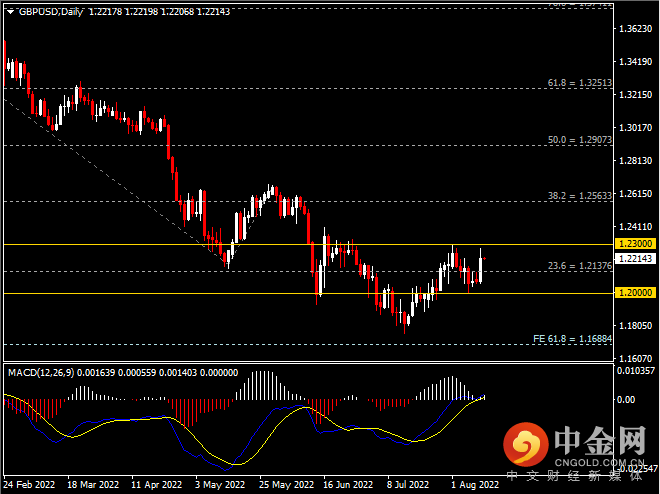660x494 pixels.
Task: Click the 23.6 = 1.21376 Fibonacci label
Action: pos(580,266)
